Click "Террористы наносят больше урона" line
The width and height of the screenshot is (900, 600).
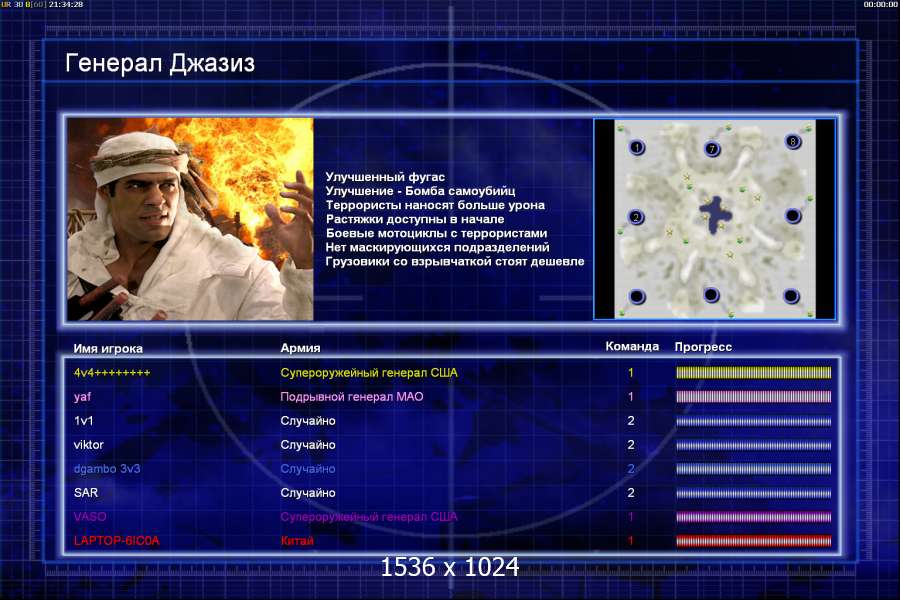(435, 205)
